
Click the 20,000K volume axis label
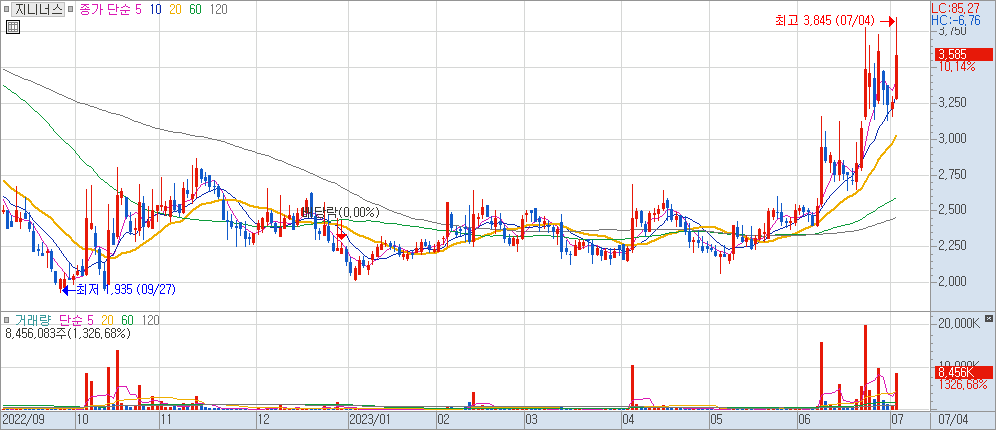959,323
